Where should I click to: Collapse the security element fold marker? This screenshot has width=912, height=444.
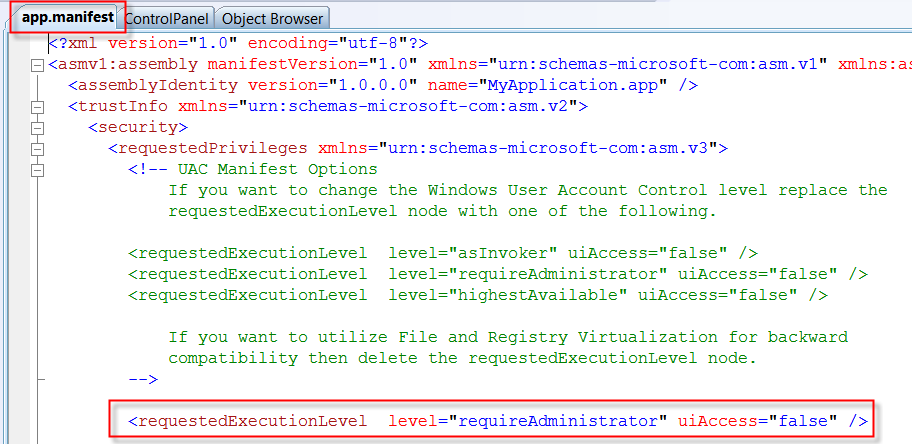pyautogui.click(x=38, y=128)
